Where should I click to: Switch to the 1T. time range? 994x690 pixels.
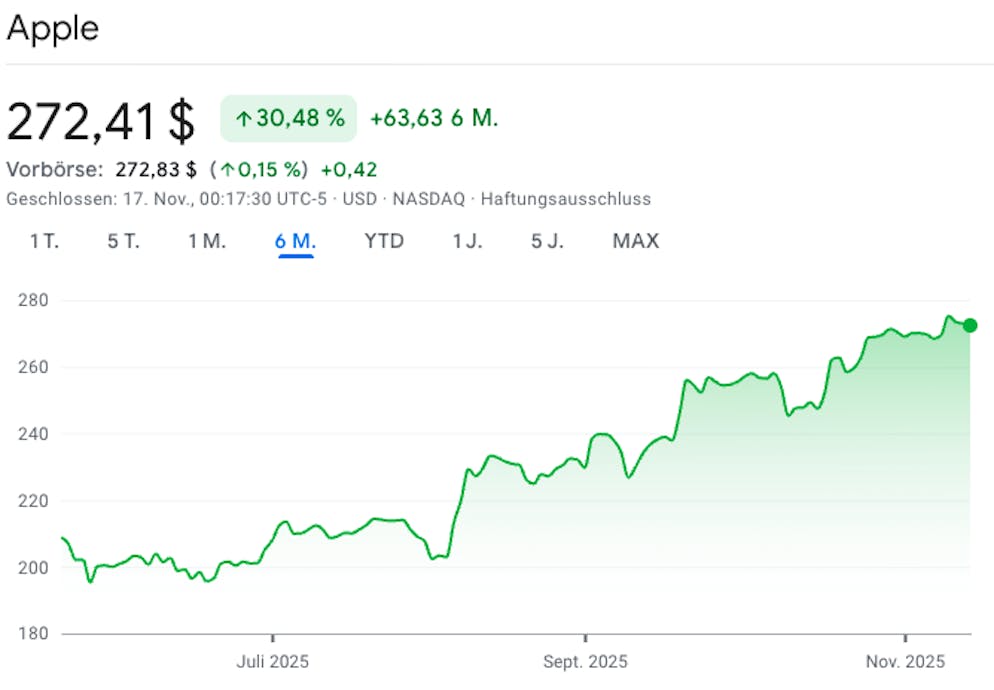click(44, 241)
